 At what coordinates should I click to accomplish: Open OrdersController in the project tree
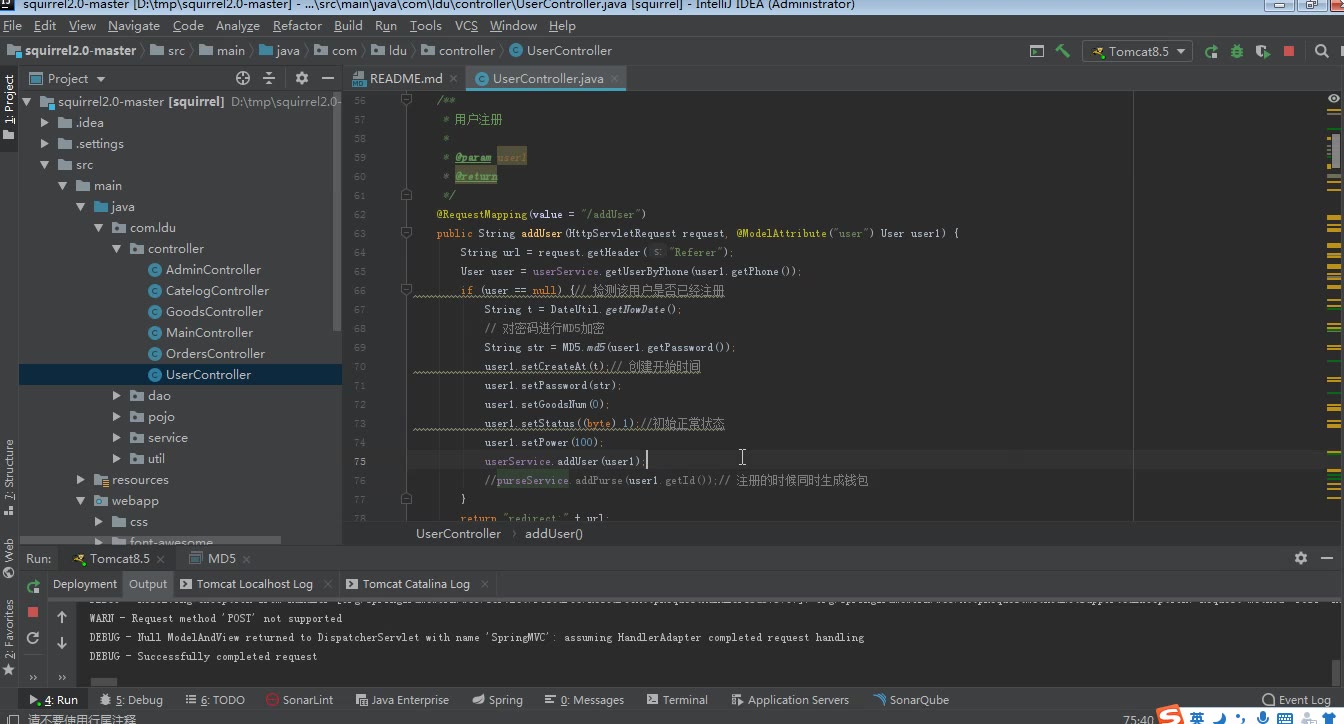point(215,354)
